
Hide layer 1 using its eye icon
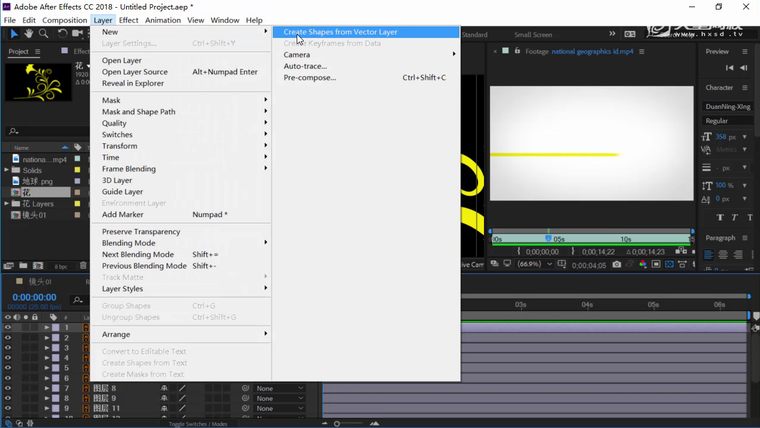[8, 328]
